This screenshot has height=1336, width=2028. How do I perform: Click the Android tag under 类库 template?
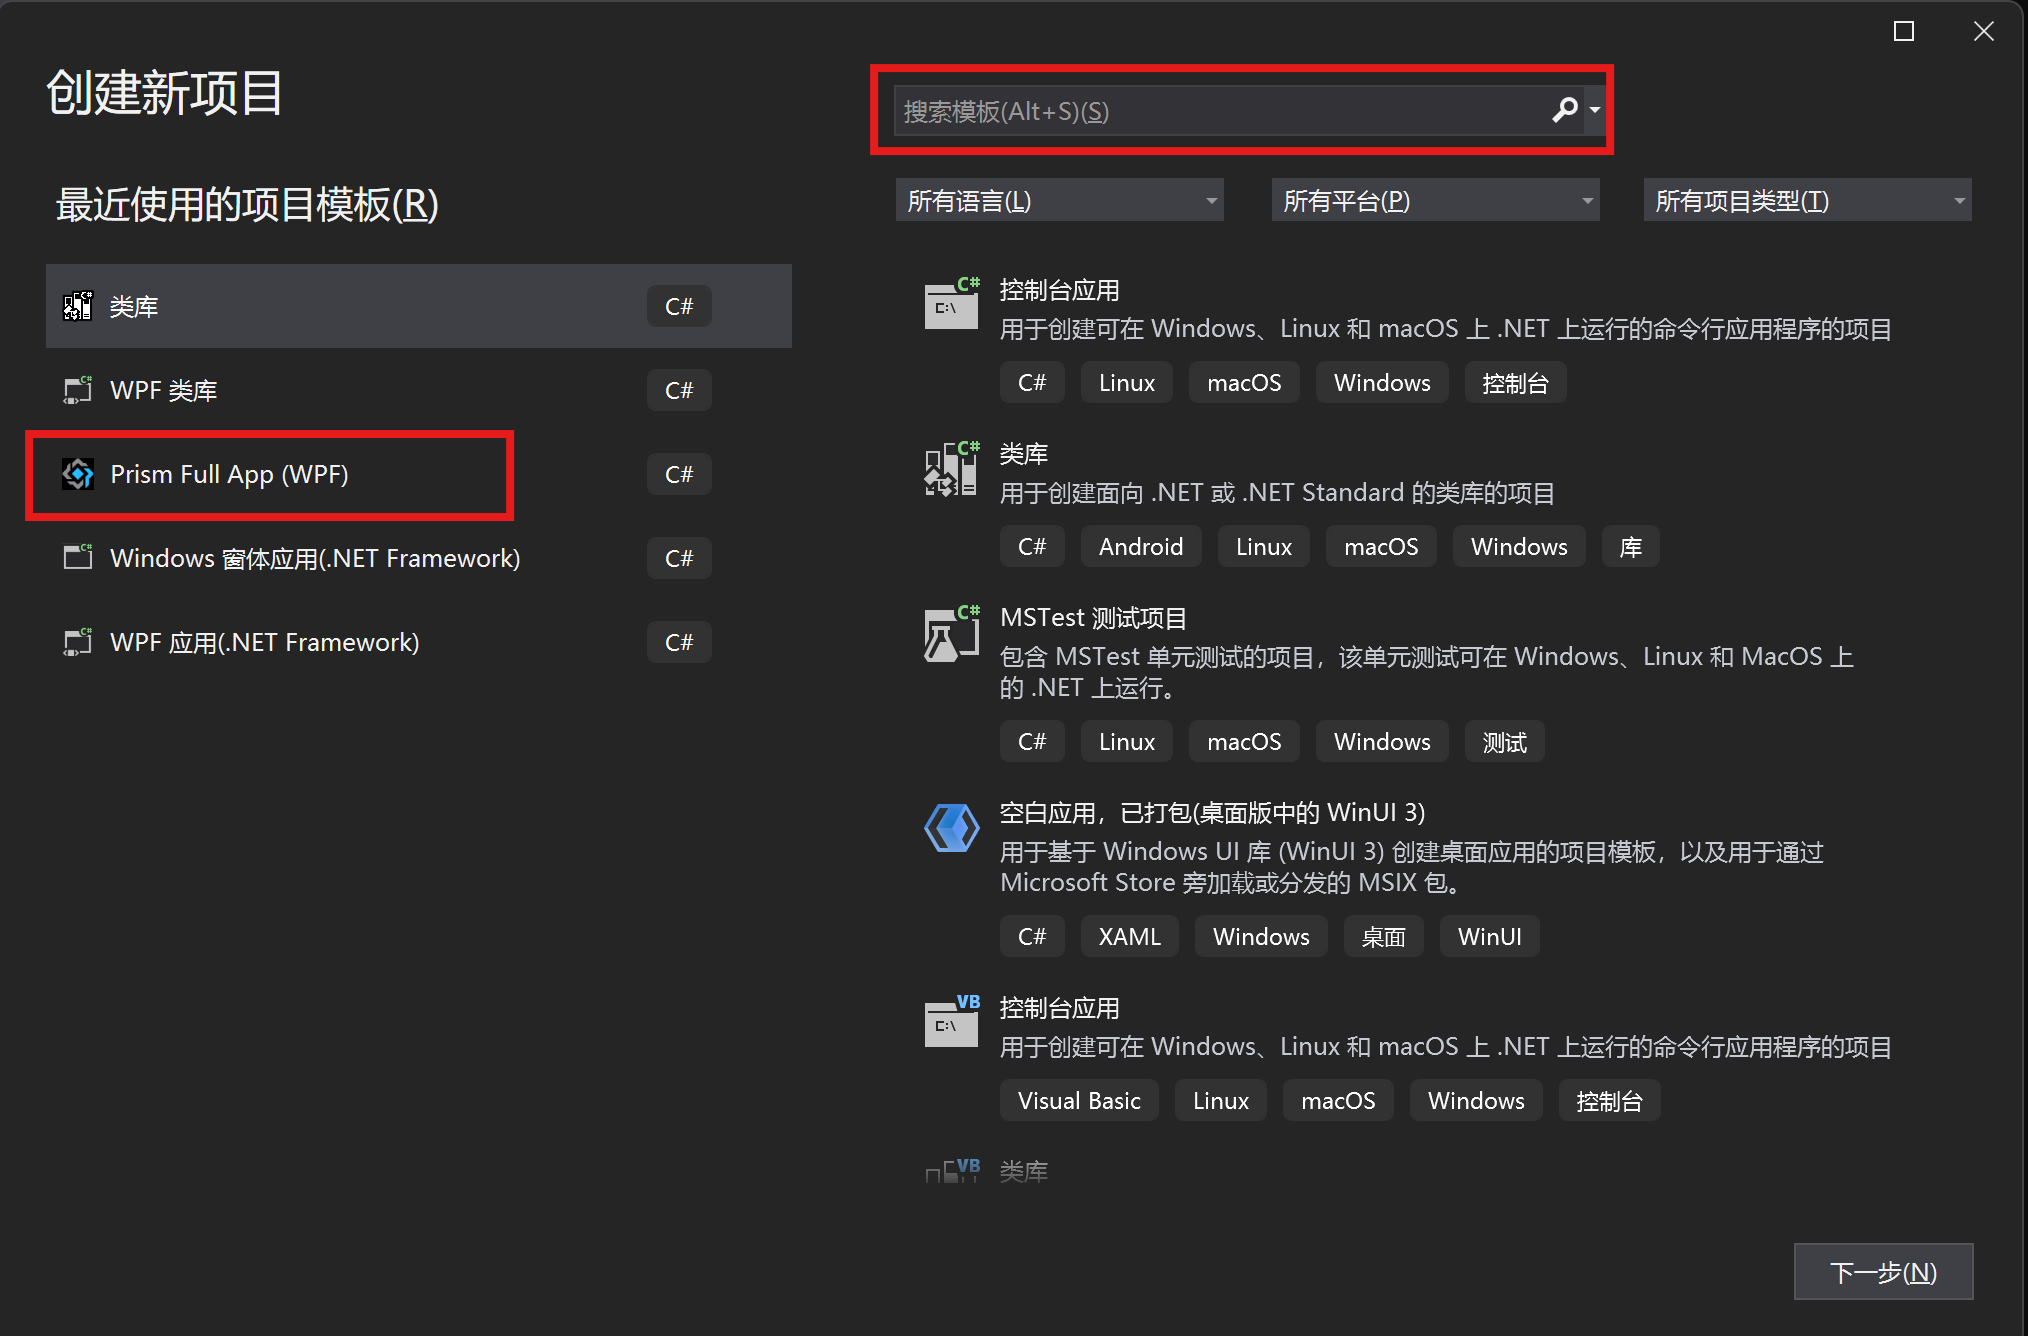(1140, 547)
